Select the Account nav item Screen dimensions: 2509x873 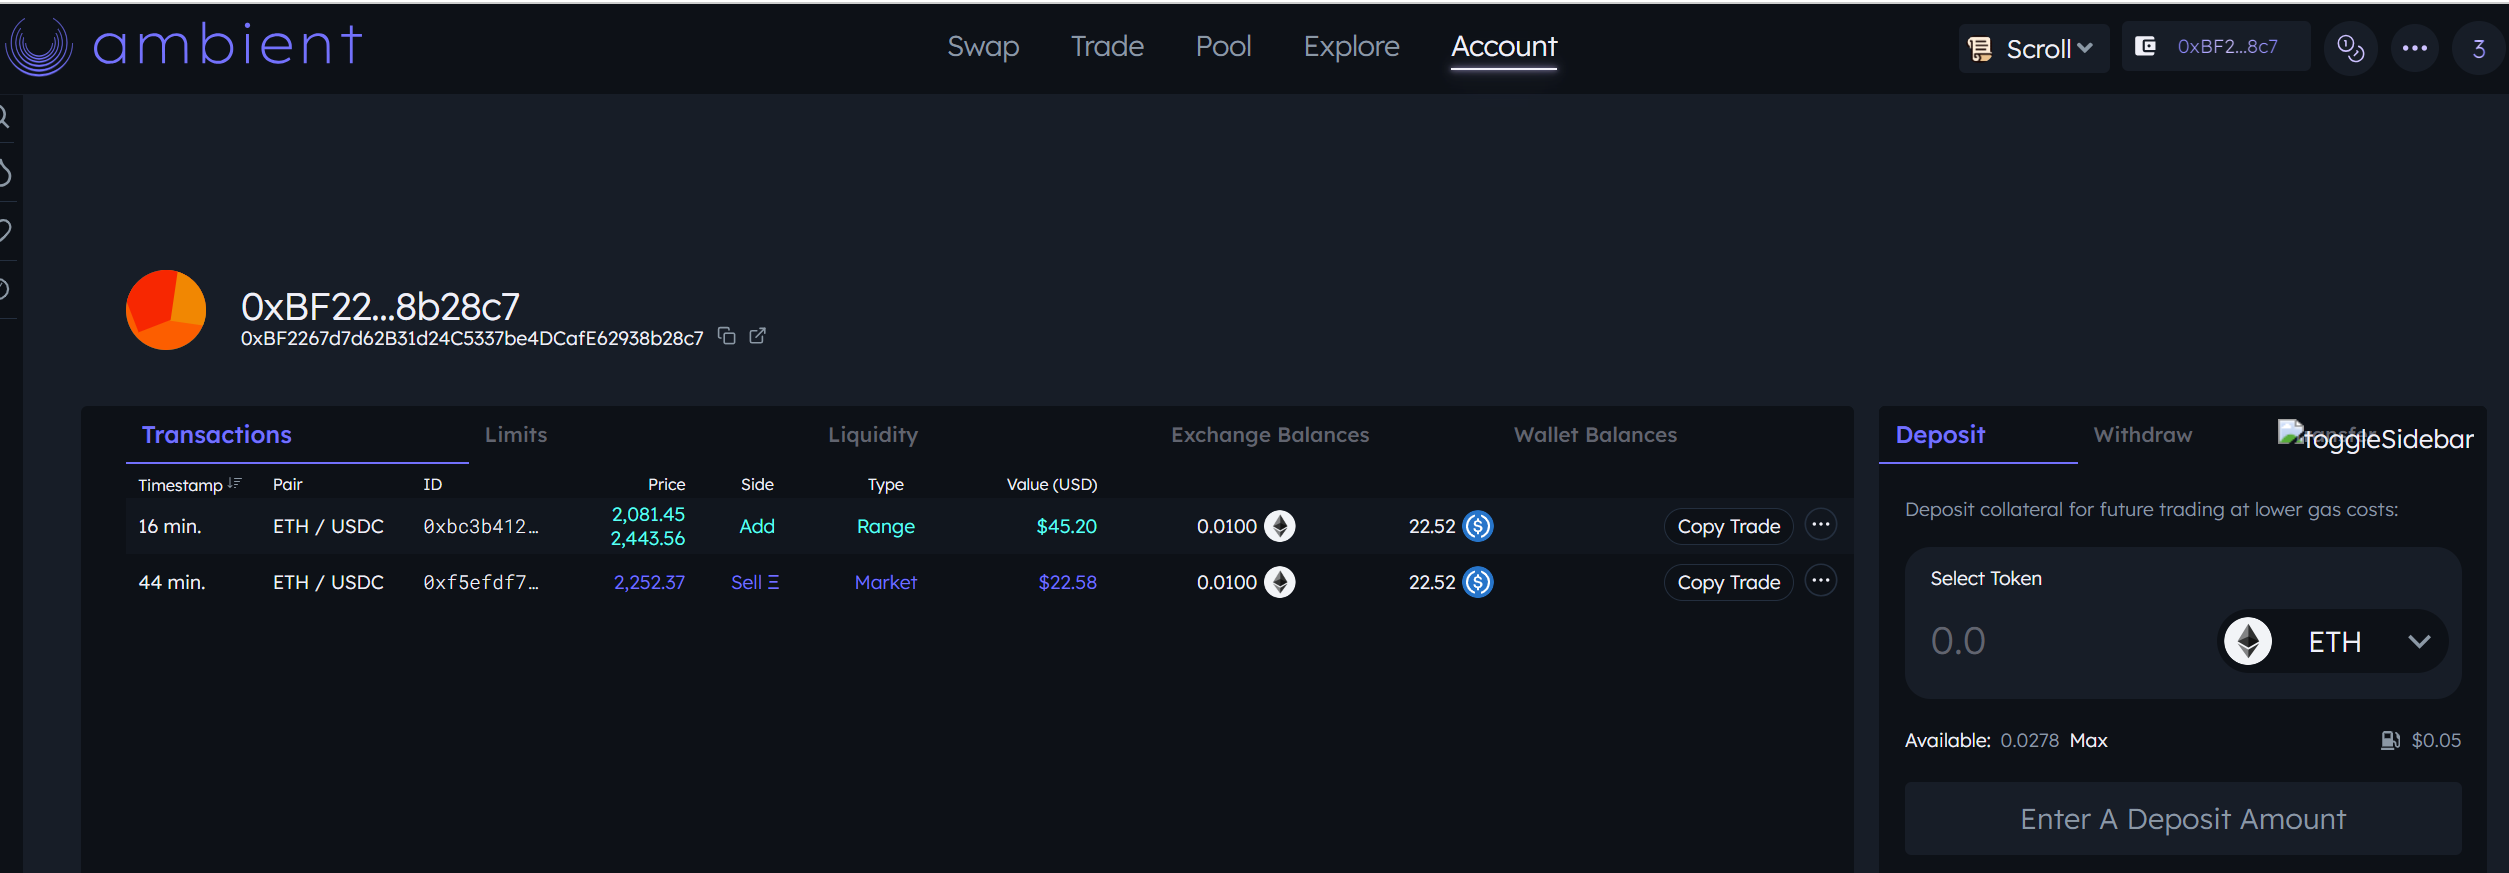(x=1504, y=47)
